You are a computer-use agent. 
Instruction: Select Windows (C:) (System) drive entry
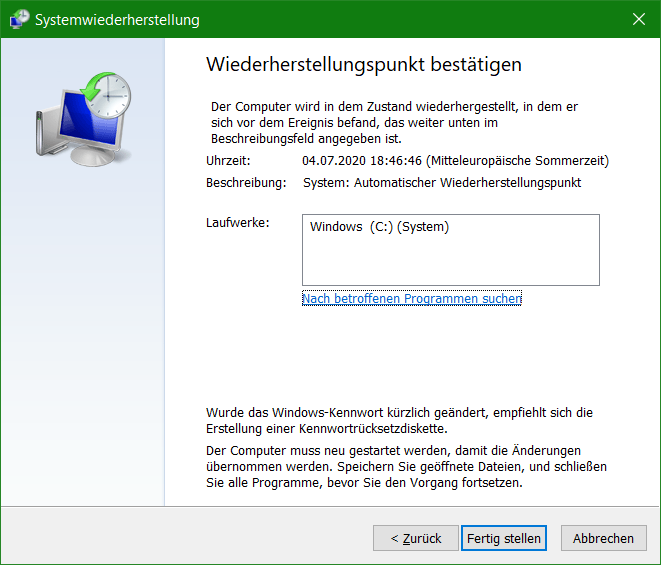click(x=379, y=227)
